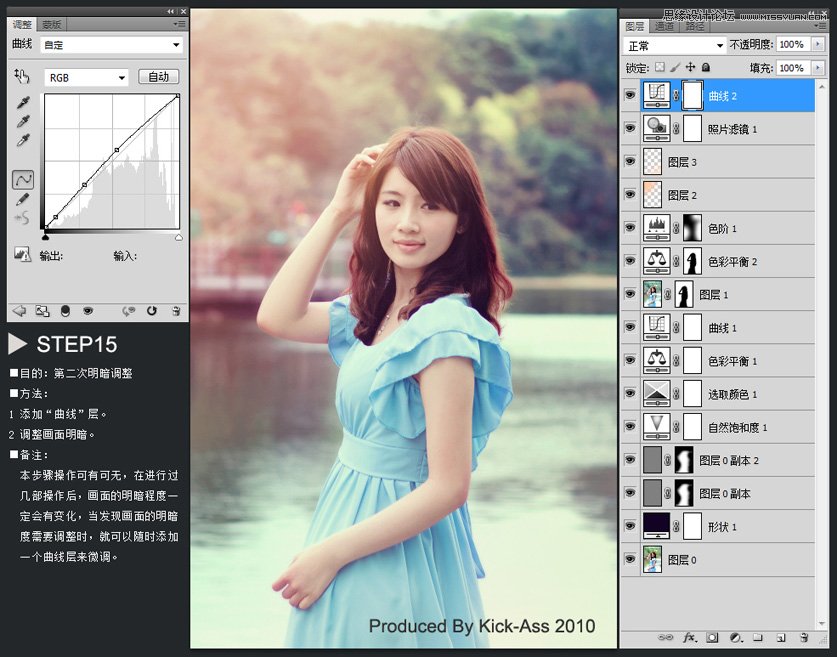Open the 不透明度 opacity value control
The image size is (837, 657).
pyautogui.click(x=795, y=44)
